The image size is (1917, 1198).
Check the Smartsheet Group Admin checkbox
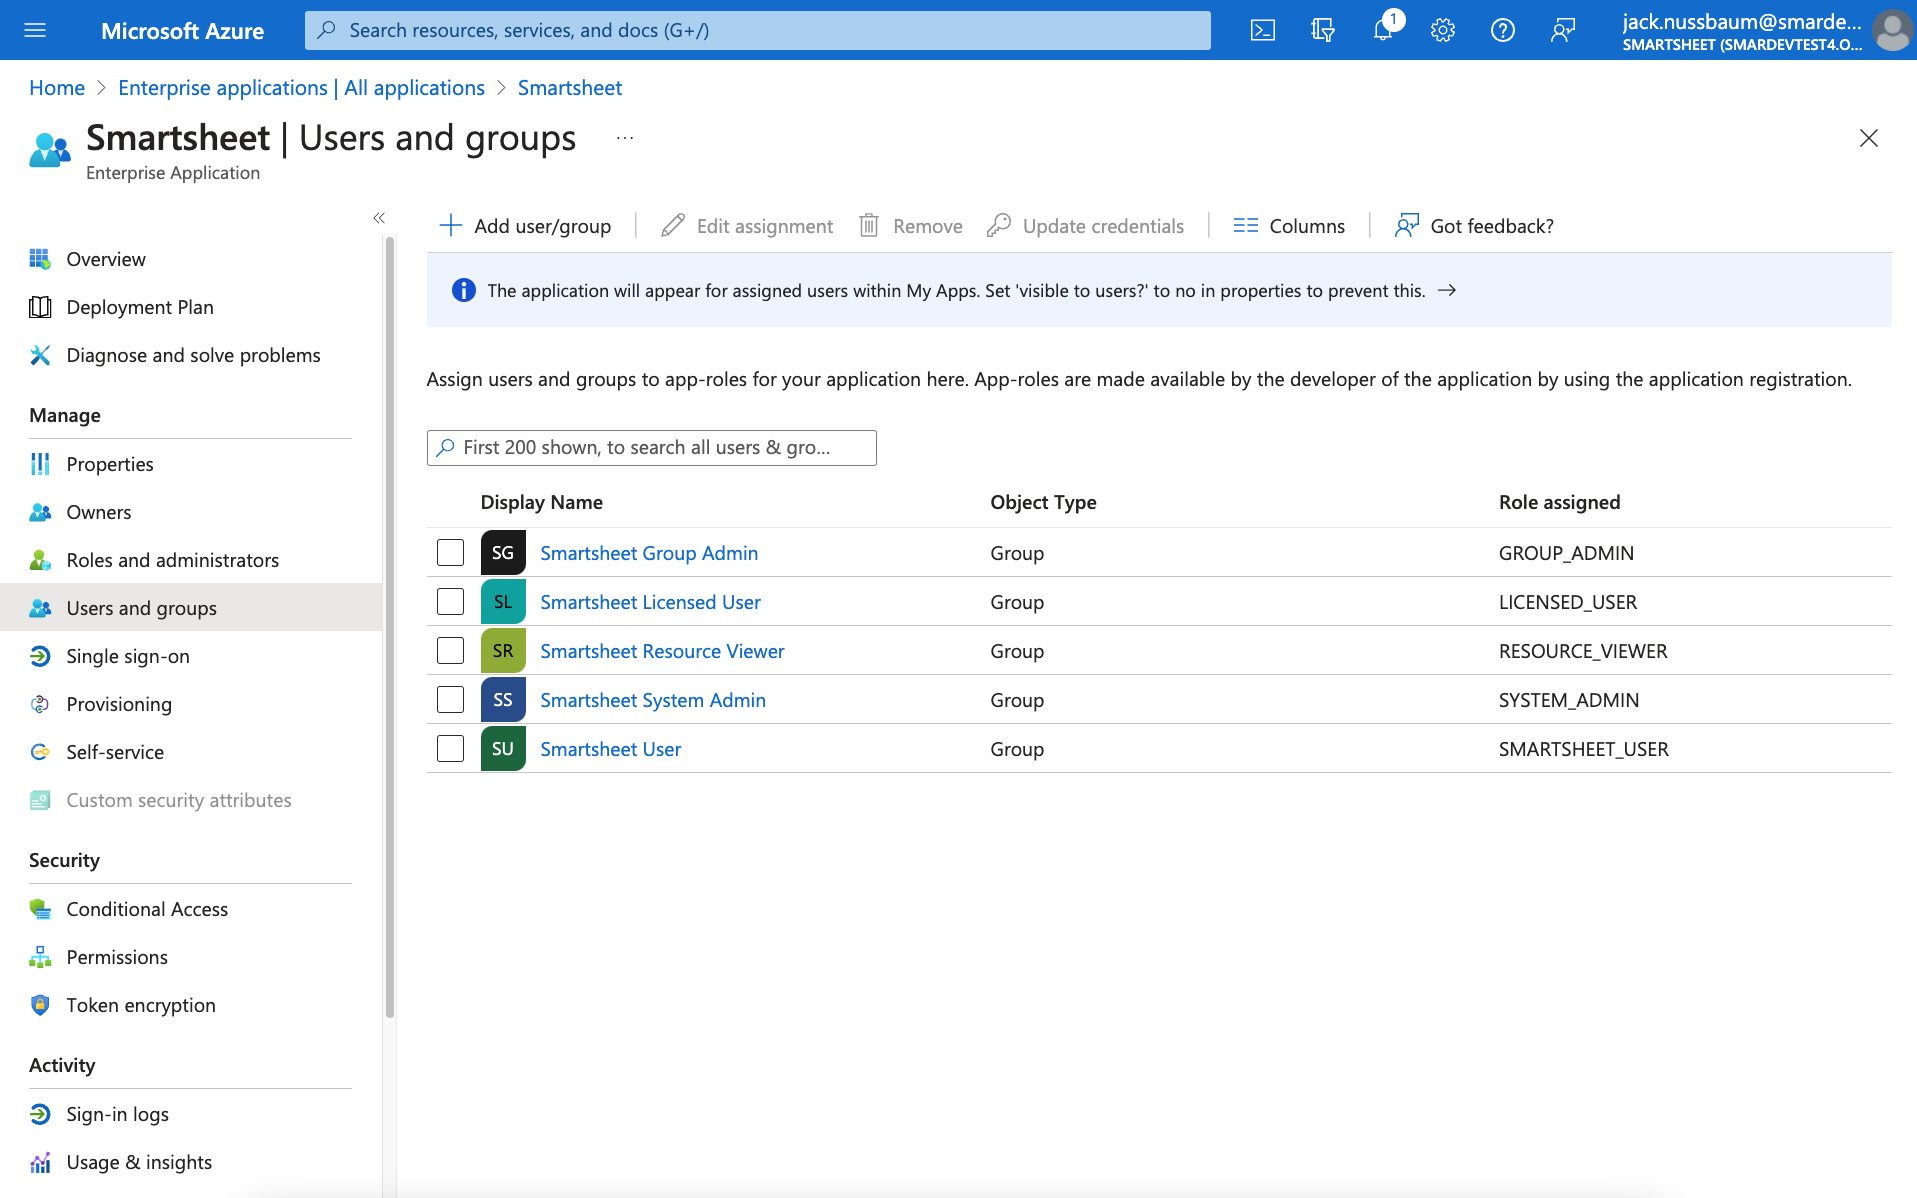click(450, 552)
